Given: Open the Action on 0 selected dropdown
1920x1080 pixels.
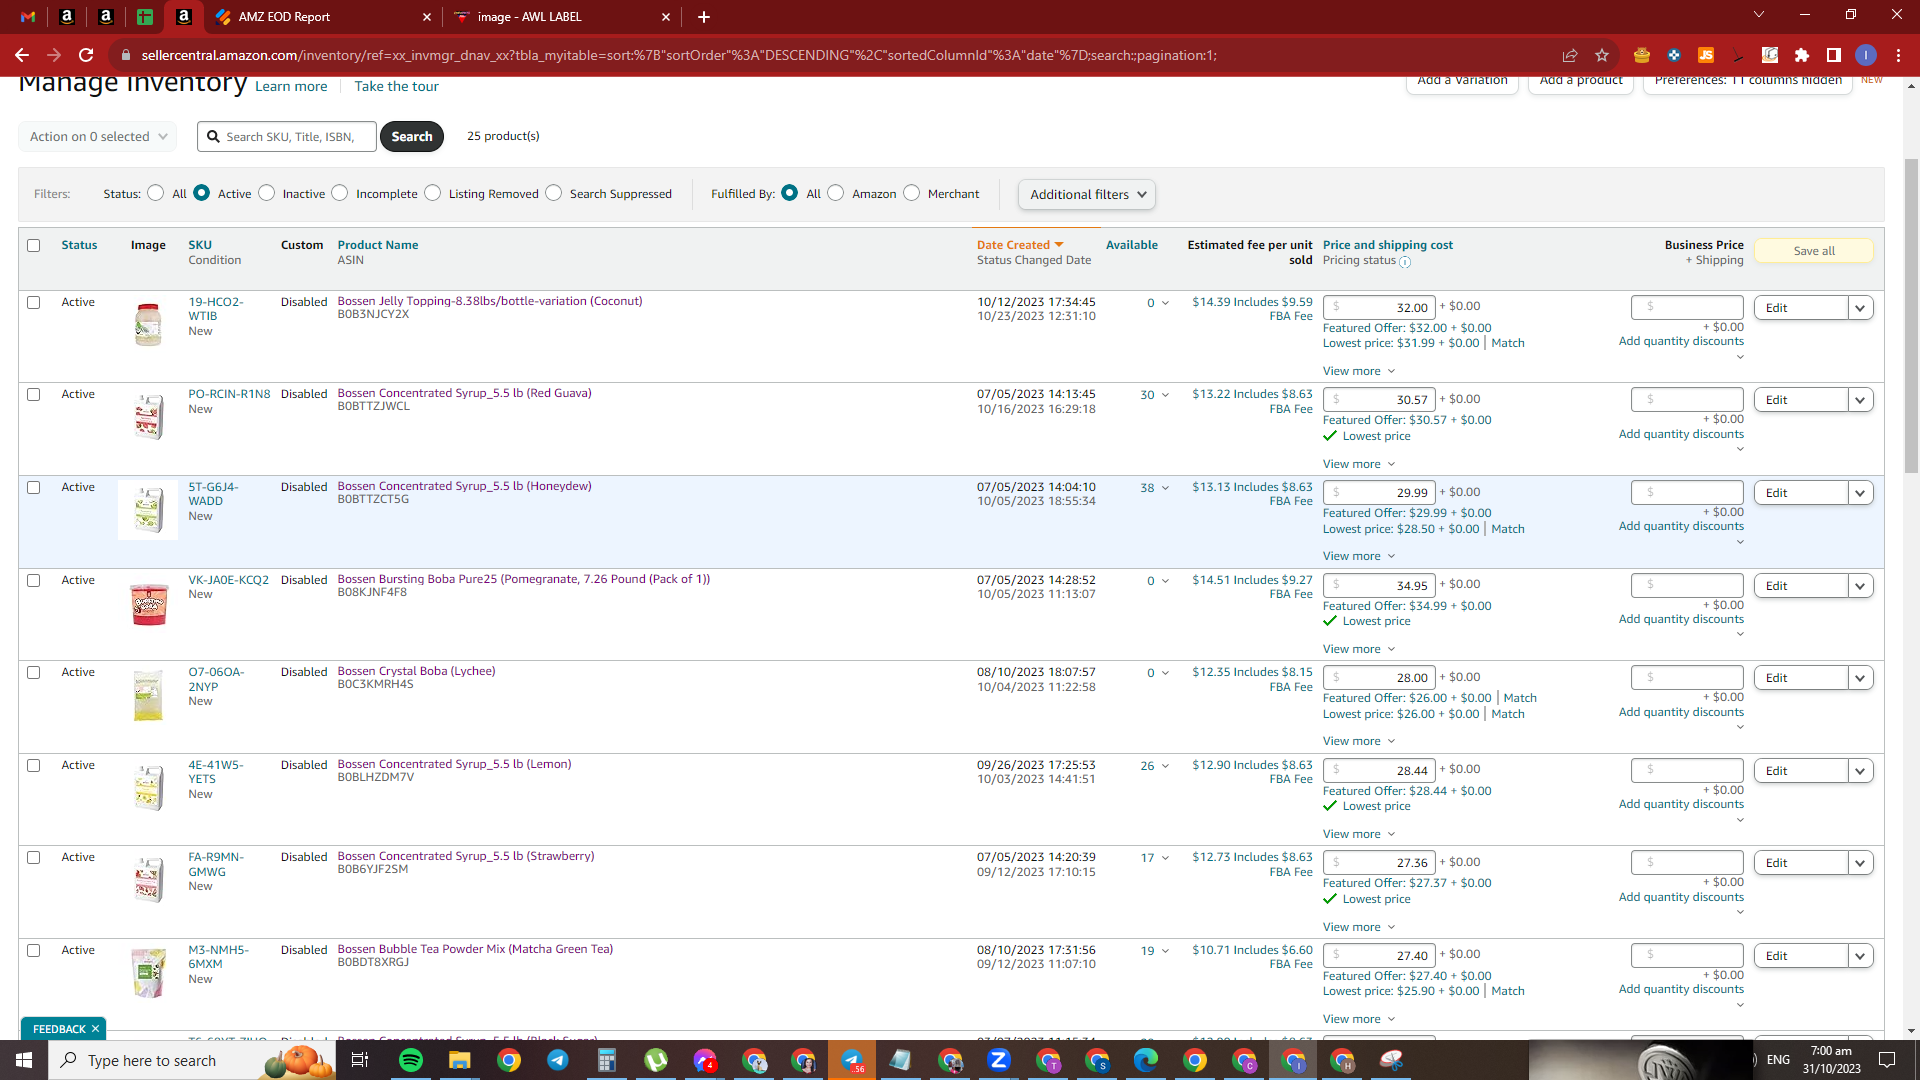Looking at the screenshot, I should click(98, 137).
